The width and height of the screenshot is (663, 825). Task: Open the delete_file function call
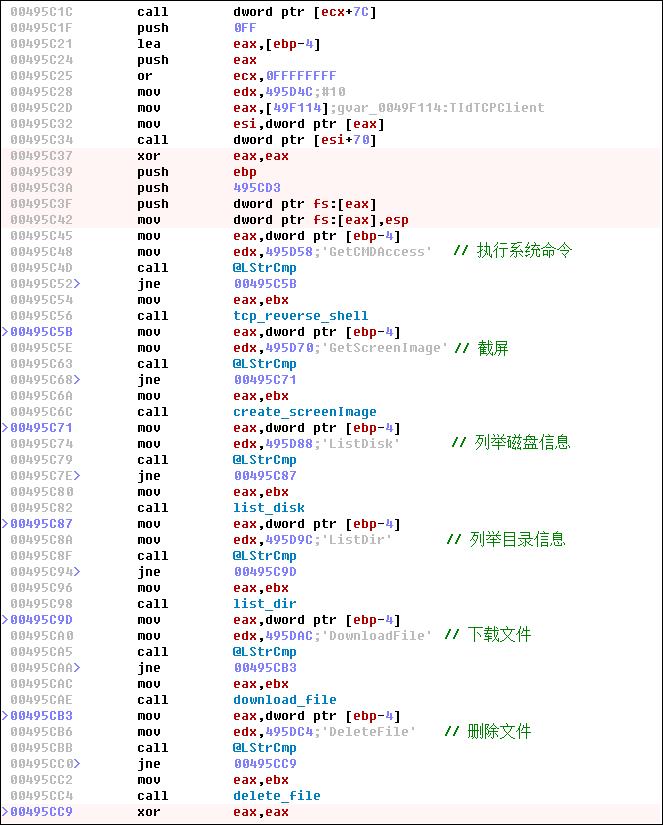[277, 796]
